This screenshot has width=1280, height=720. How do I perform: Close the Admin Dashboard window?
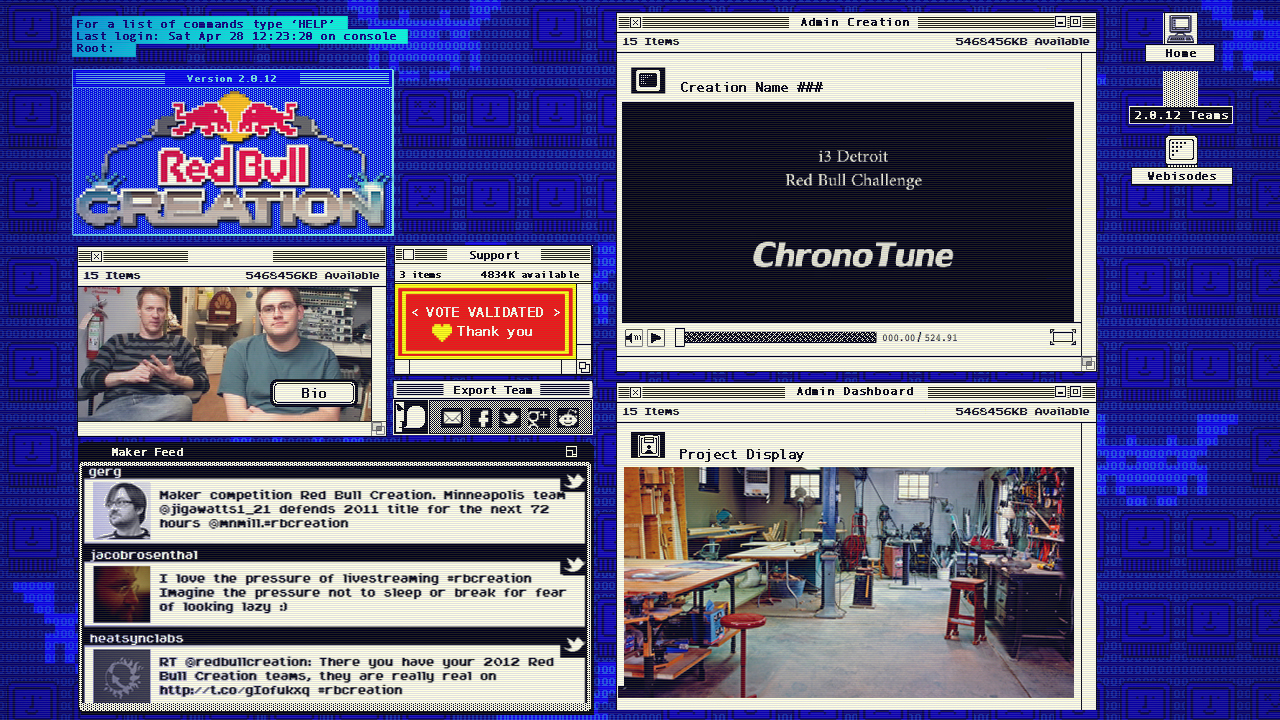[635, 392]
